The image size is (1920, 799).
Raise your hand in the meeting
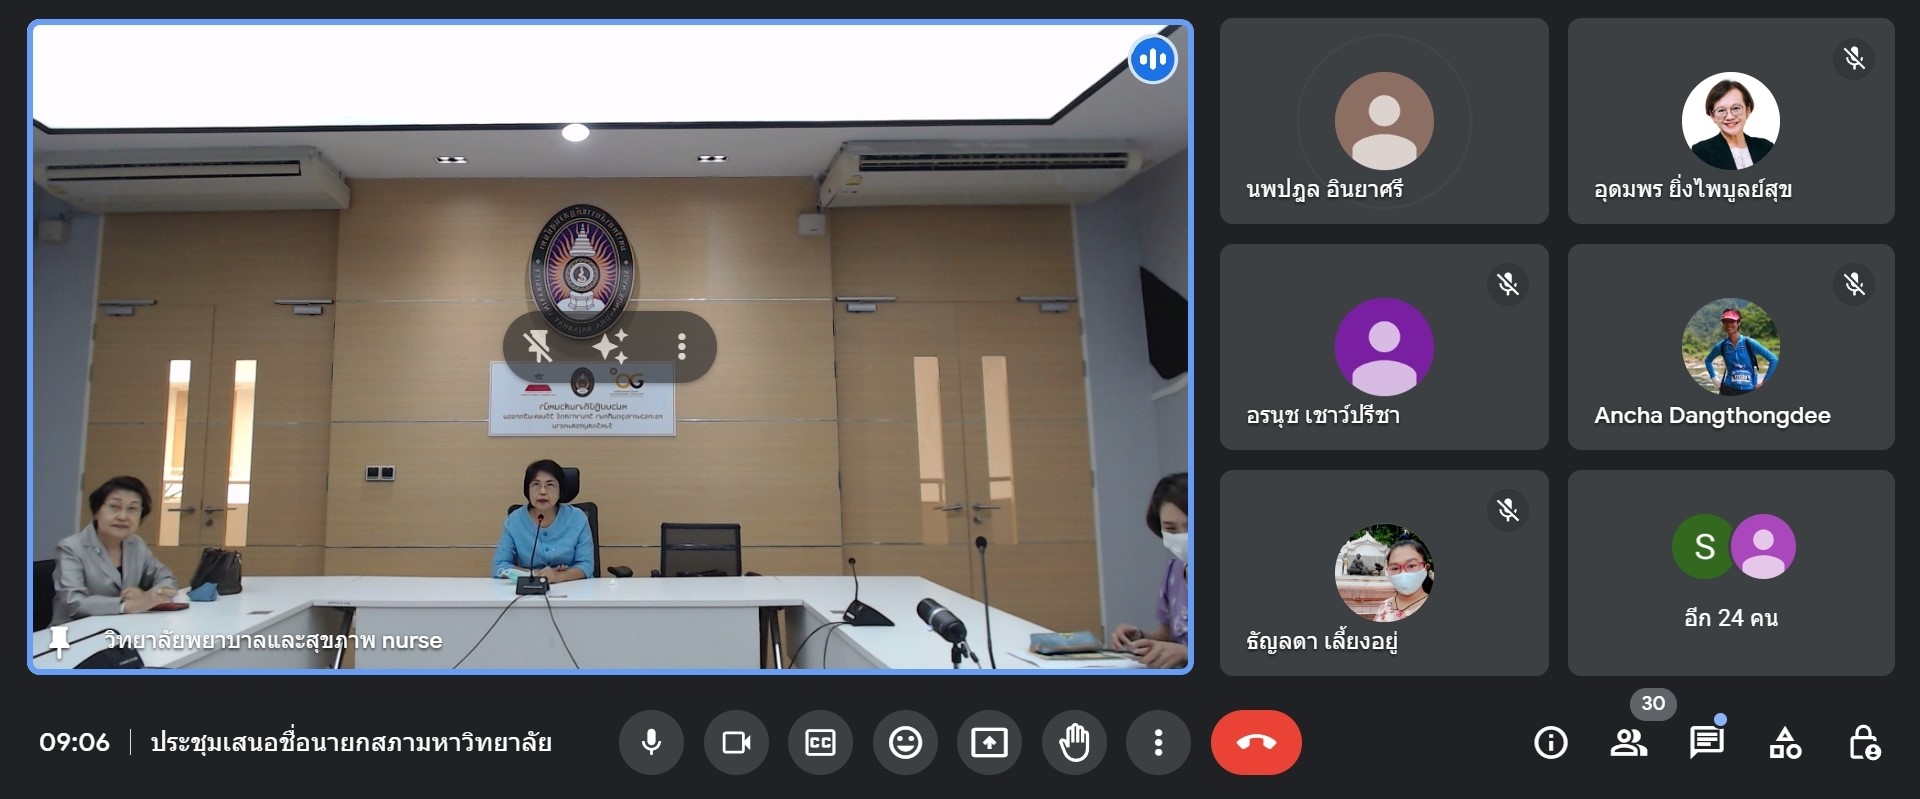(1074, 742)
